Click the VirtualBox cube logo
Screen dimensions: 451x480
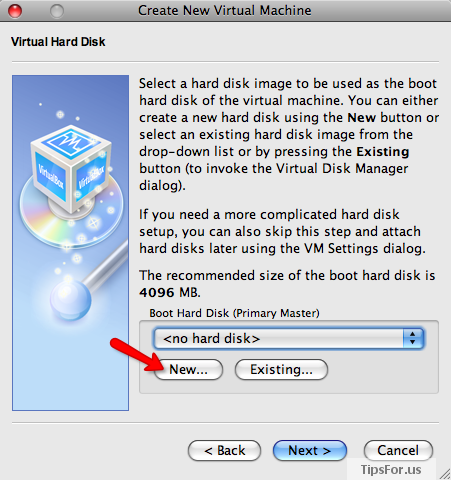pos(71,167)
